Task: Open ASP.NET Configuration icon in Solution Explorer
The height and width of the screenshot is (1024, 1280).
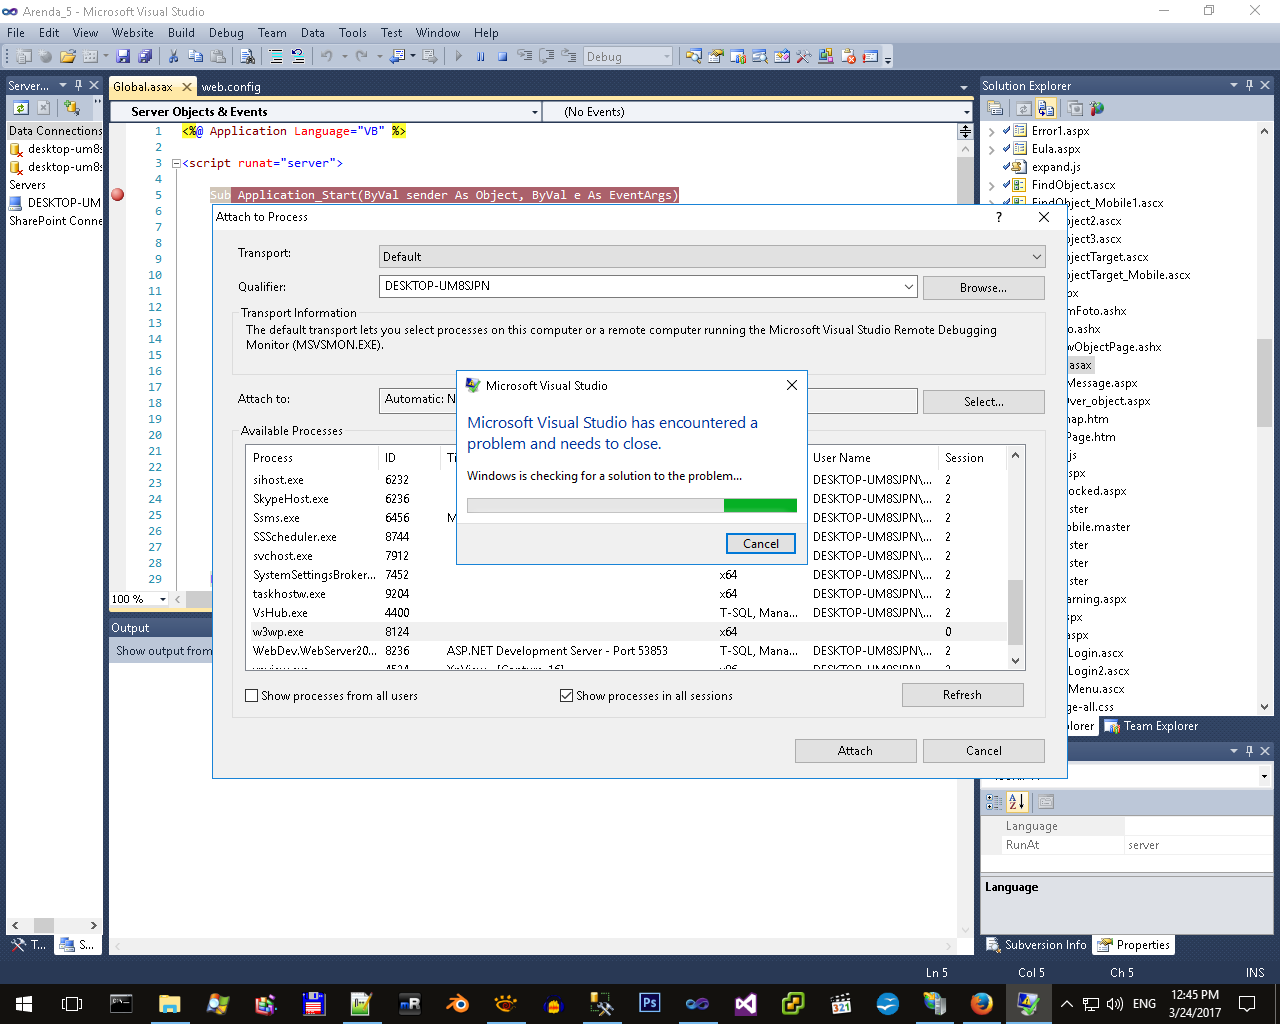Action: tap(1097, 108)
